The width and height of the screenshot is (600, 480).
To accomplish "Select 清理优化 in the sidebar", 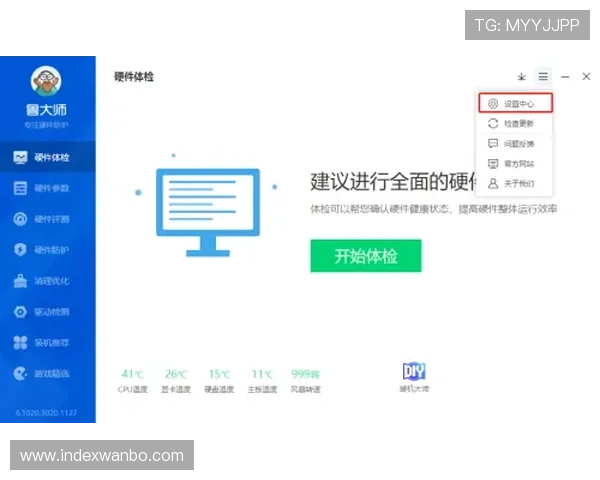I will pyautogui.click(x=48, y=281).
